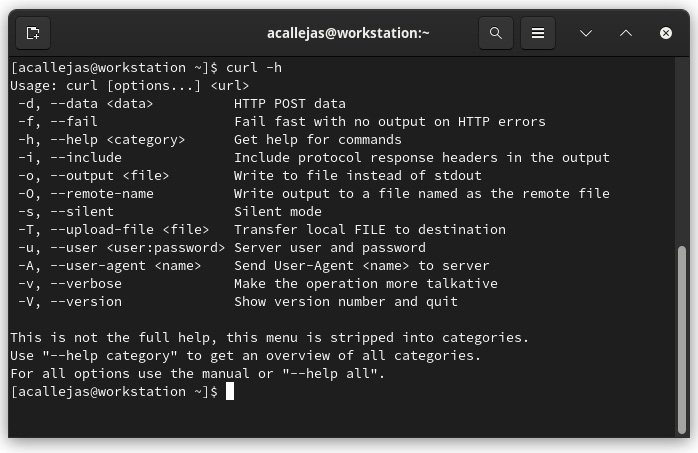Screen dimensions: 698x453
Task: Click the '--user-agent <name>' option
Action: point(126,266)
